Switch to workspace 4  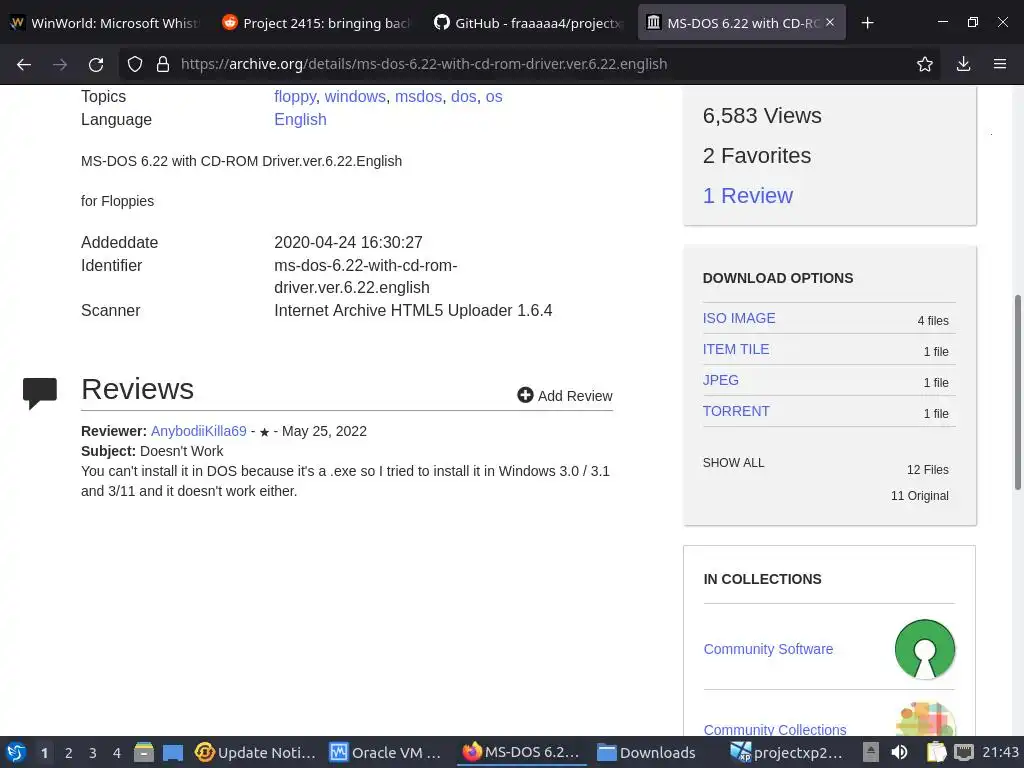point(117,753)
